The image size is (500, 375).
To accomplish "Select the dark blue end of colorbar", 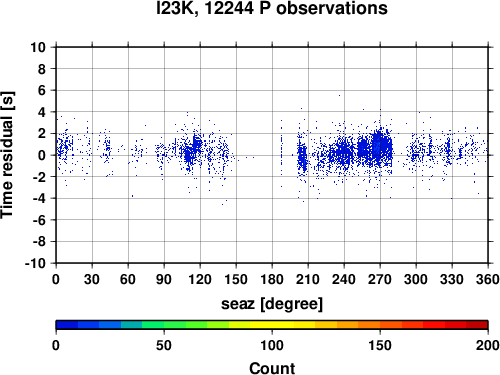I will (67, 325).
